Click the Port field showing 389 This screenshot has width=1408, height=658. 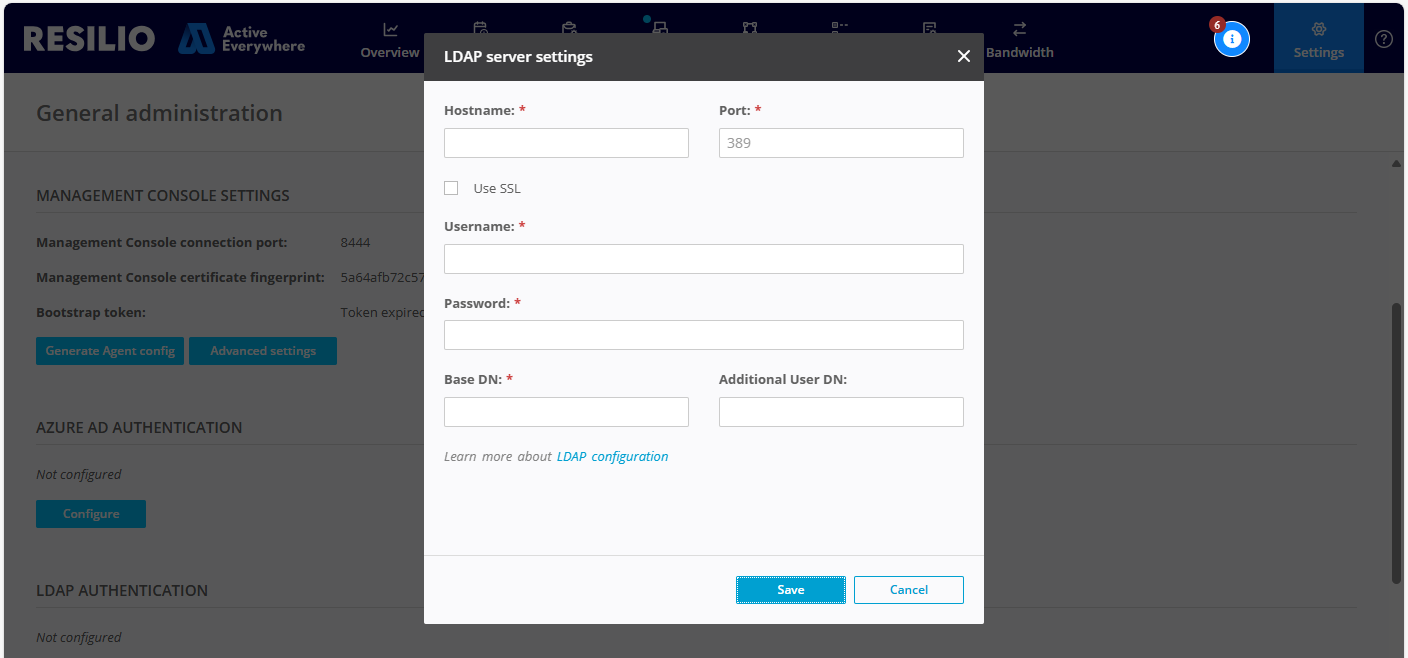click(x=841, y=143)
